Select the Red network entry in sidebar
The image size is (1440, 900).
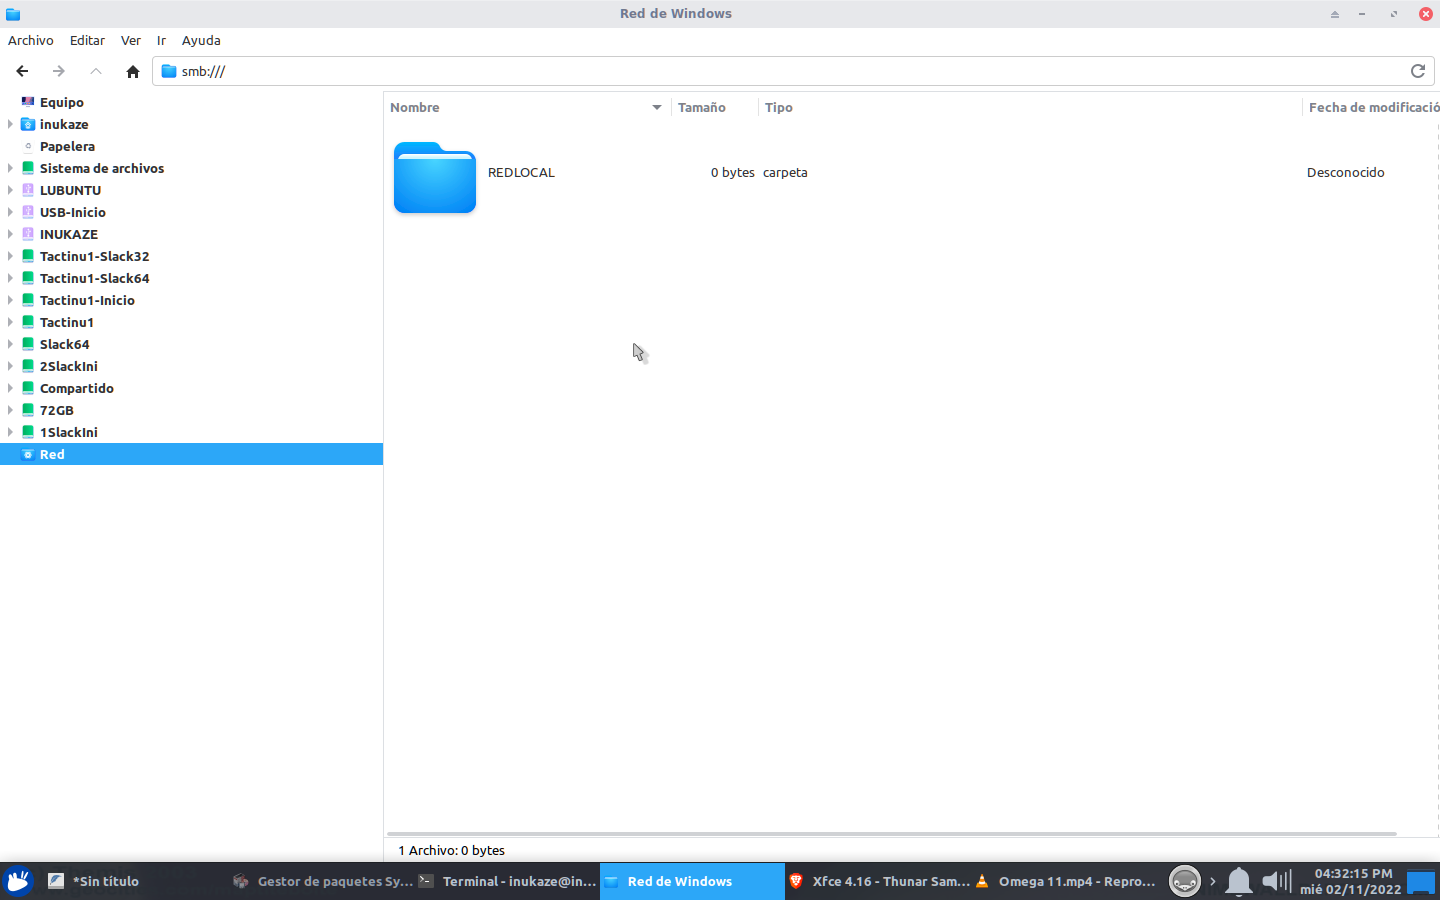coord(191,454)
